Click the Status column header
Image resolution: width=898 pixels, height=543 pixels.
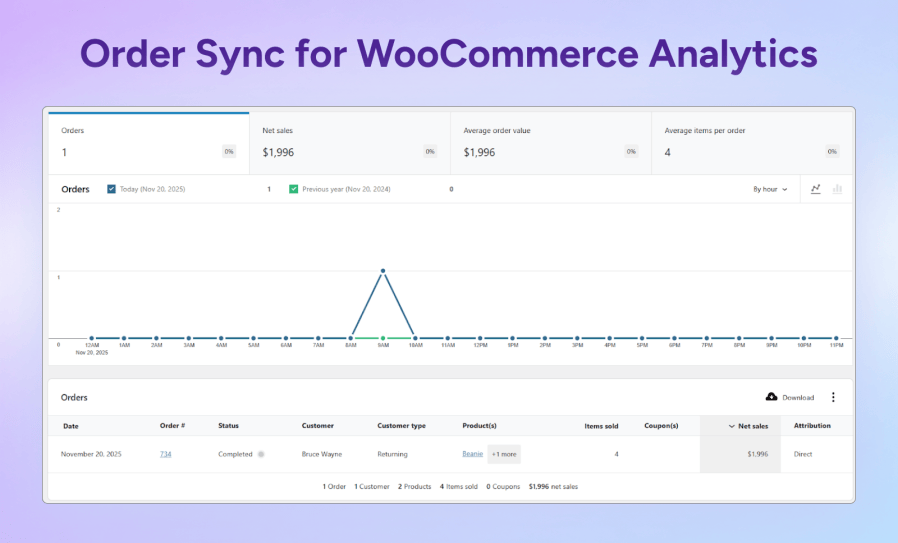coord(229,426)
